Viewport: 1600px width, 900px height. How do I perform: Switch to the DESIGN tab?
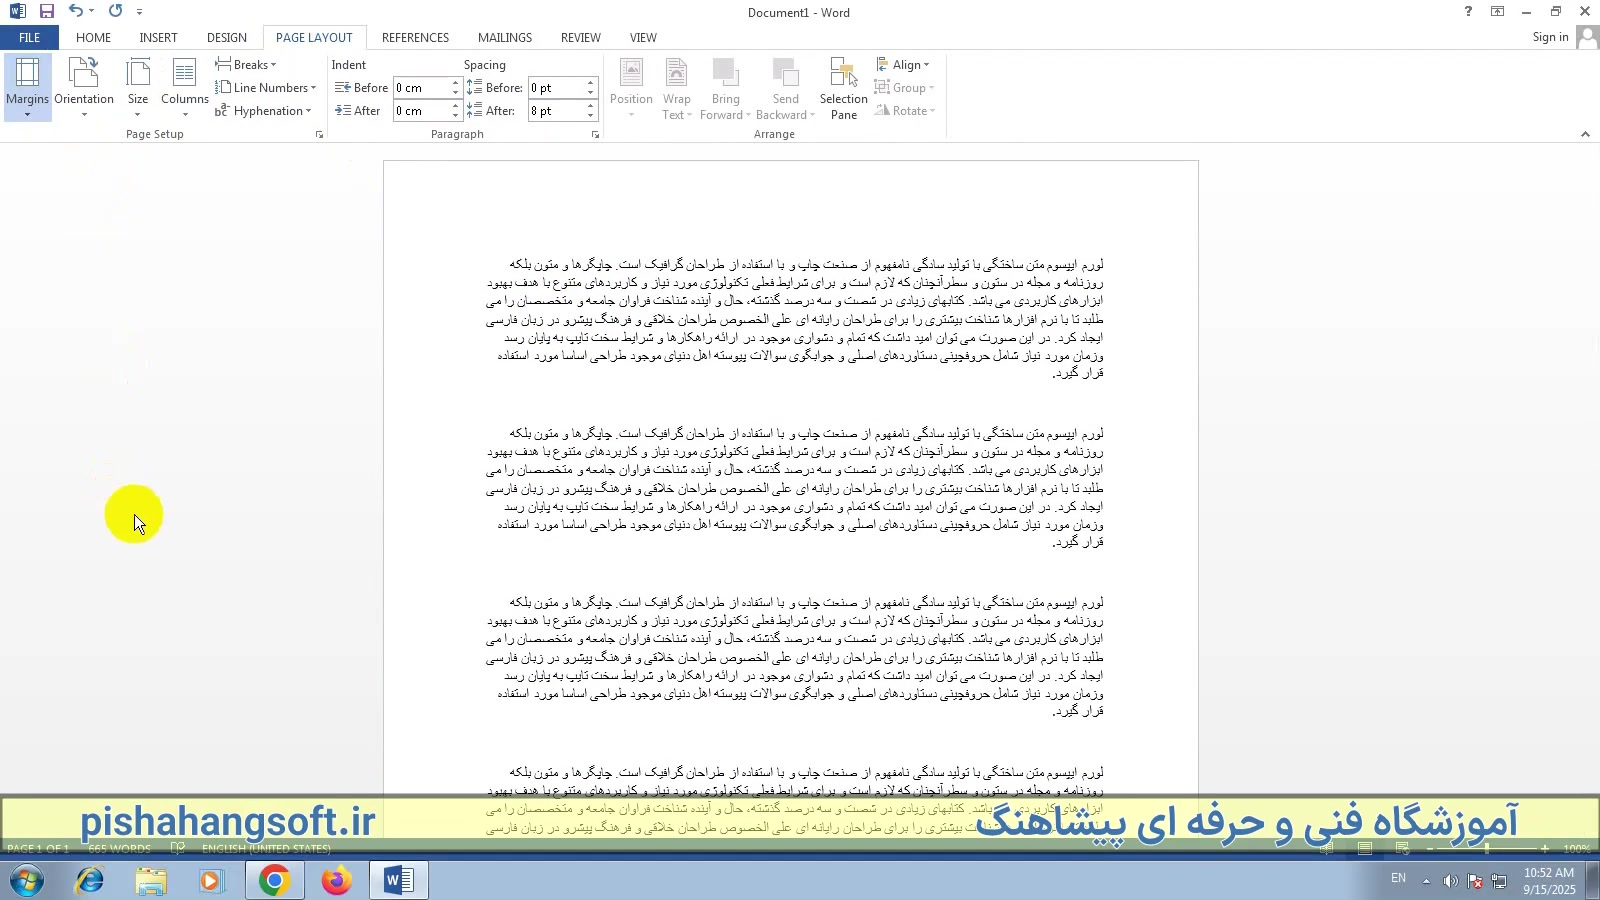point(227,38)
